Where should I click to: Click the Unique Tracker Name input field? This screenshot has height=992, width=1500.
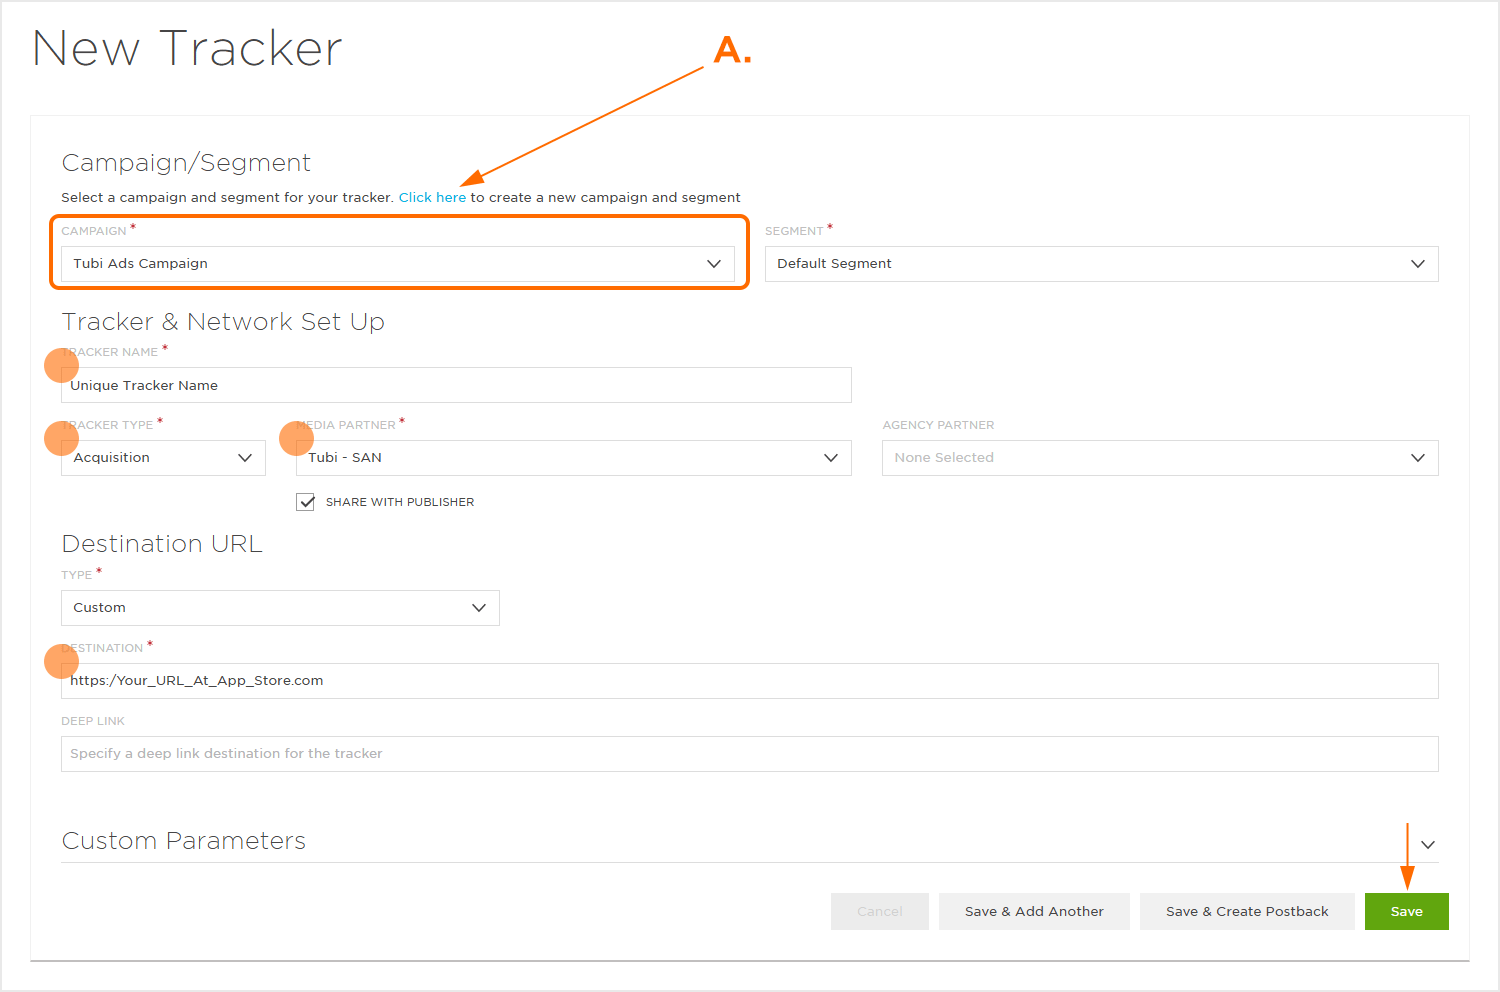coord(456,385)
